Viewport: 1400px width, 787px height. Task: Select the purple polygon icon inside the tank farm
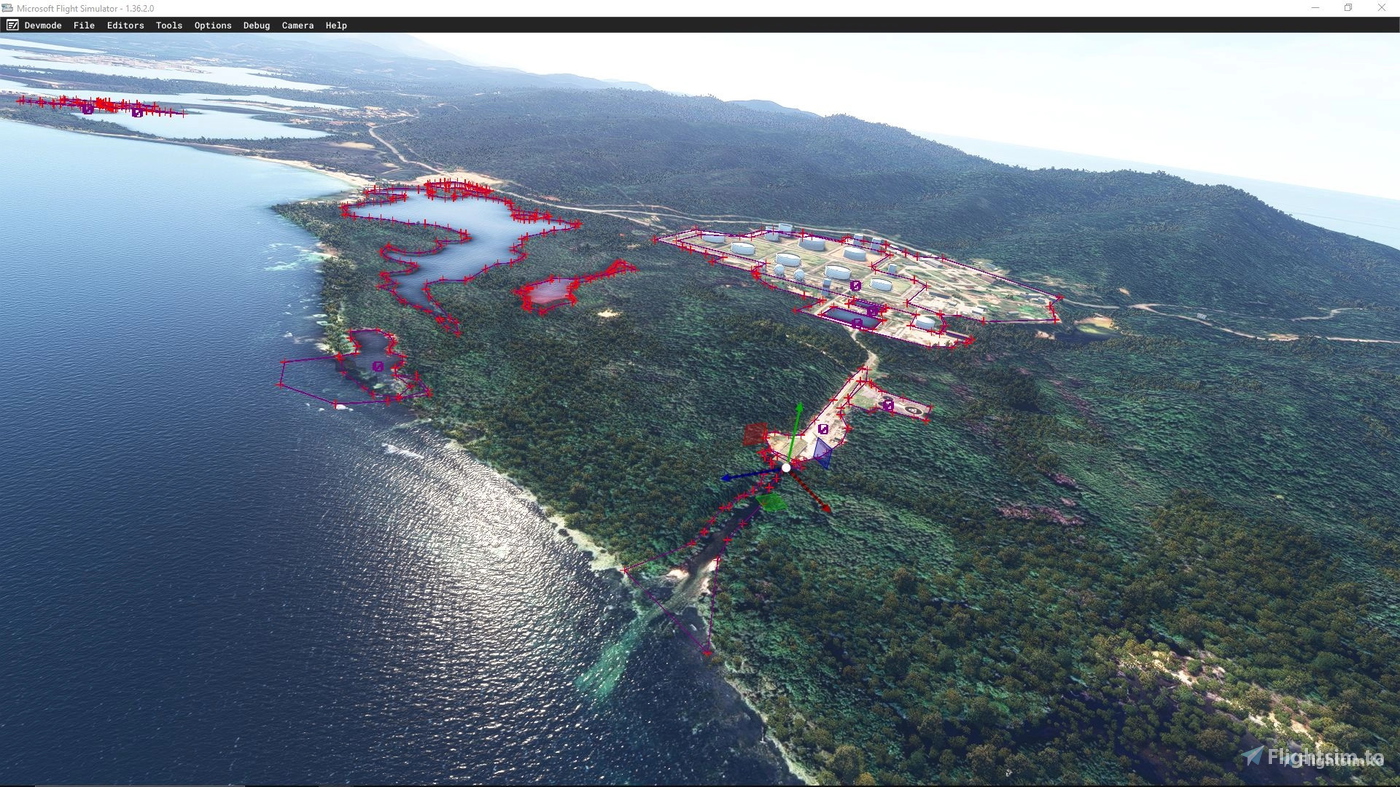coord(855,286)
